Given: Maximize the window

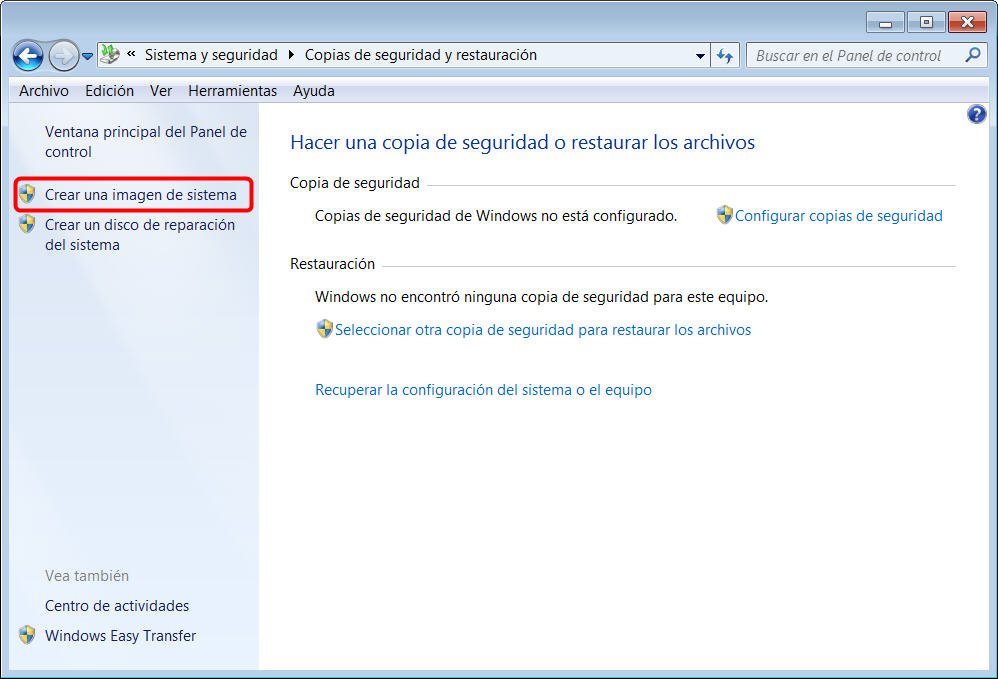Looking at the screenshot, I should (x=926, y=22).
